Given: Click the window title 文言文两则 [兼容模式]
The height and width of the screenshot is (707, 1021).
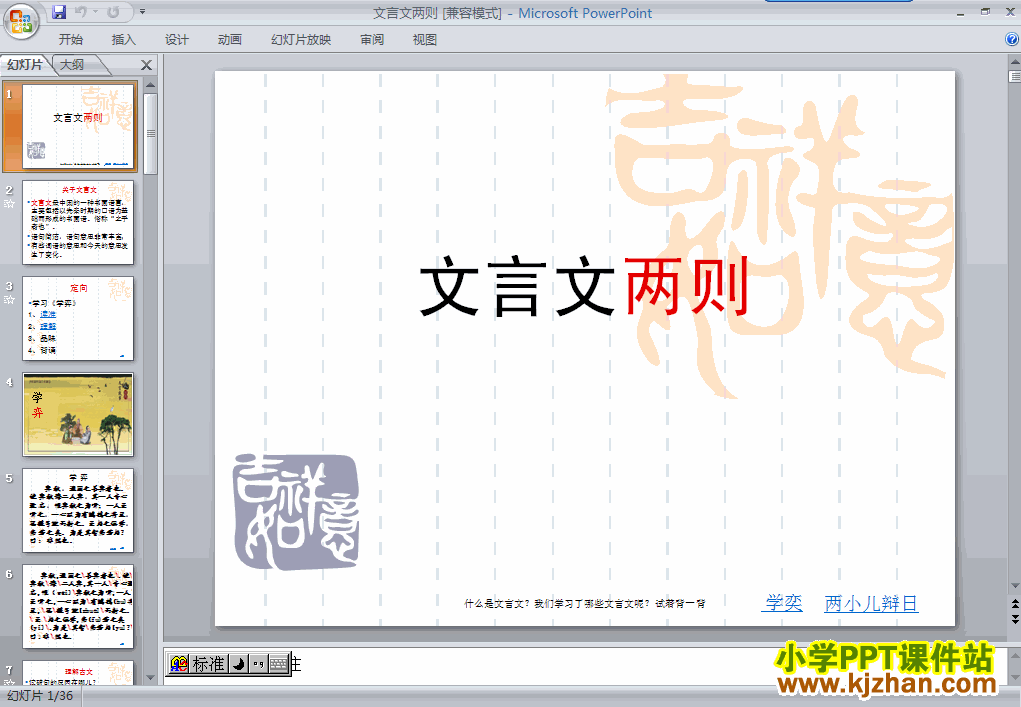Looking at the screenshot, I should click(438, 13).
